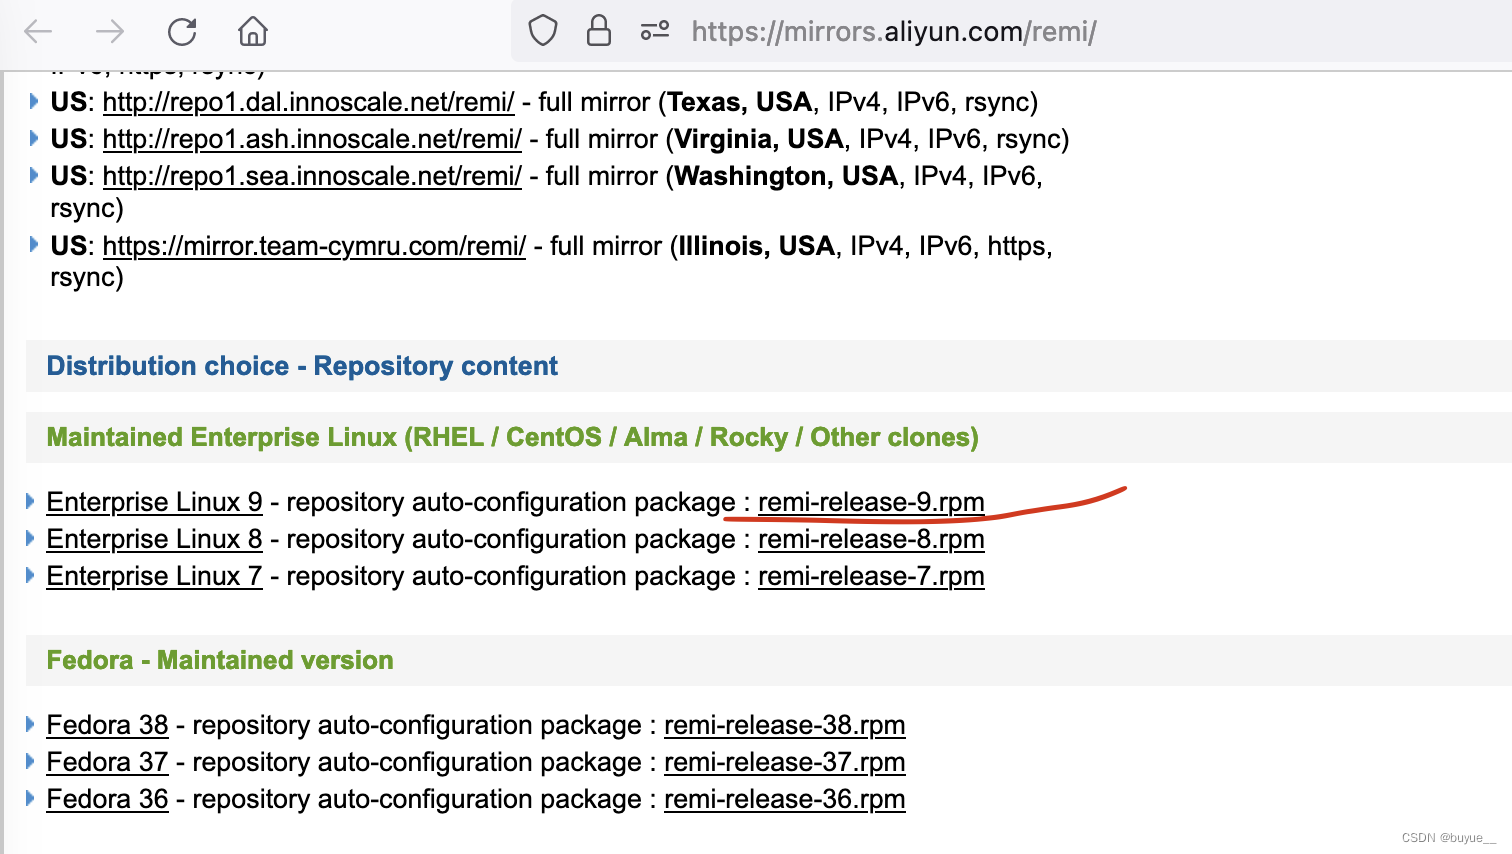Download remi-release-9.rpm package

pyautogui.click(x=871, y=502)
